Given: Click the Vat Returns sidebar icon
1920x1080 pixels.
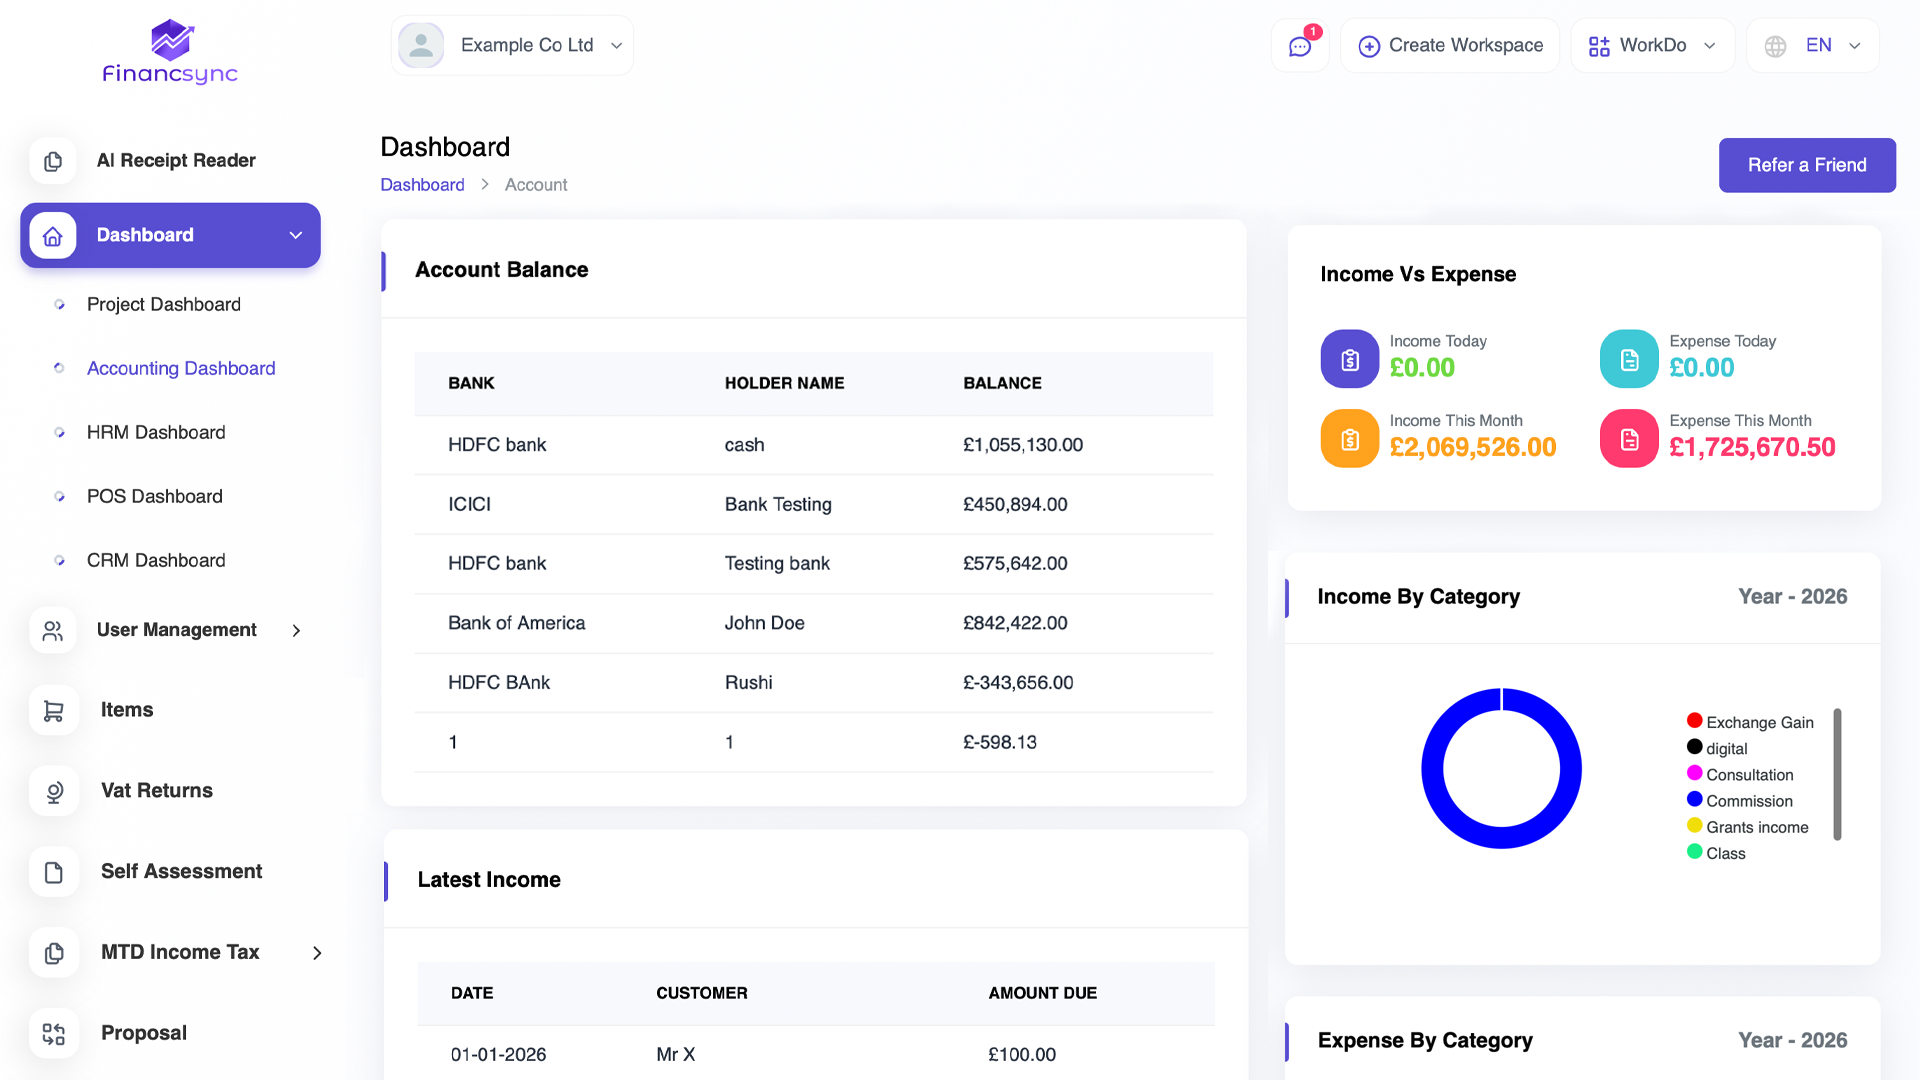Looking at the screenshot, I should coord(53,791).
